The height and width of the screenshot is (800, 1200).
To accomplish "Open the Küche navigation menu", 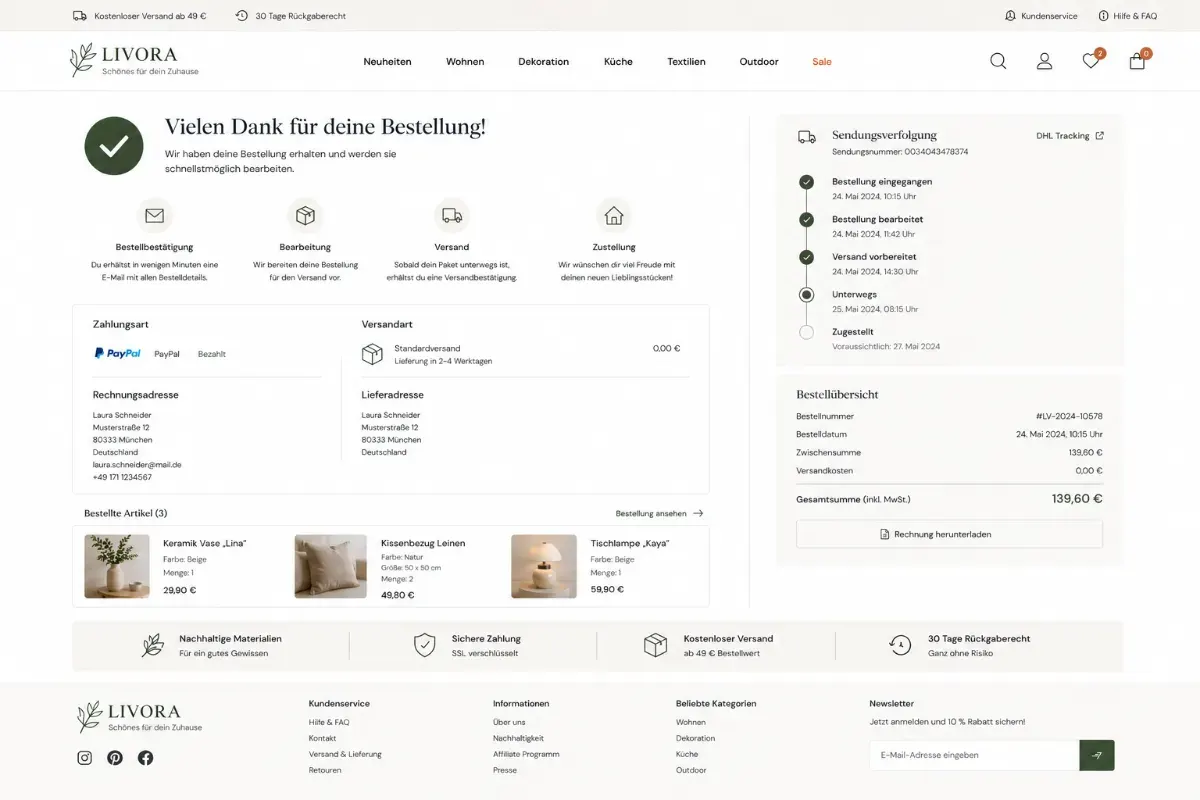I will (618, 62).
